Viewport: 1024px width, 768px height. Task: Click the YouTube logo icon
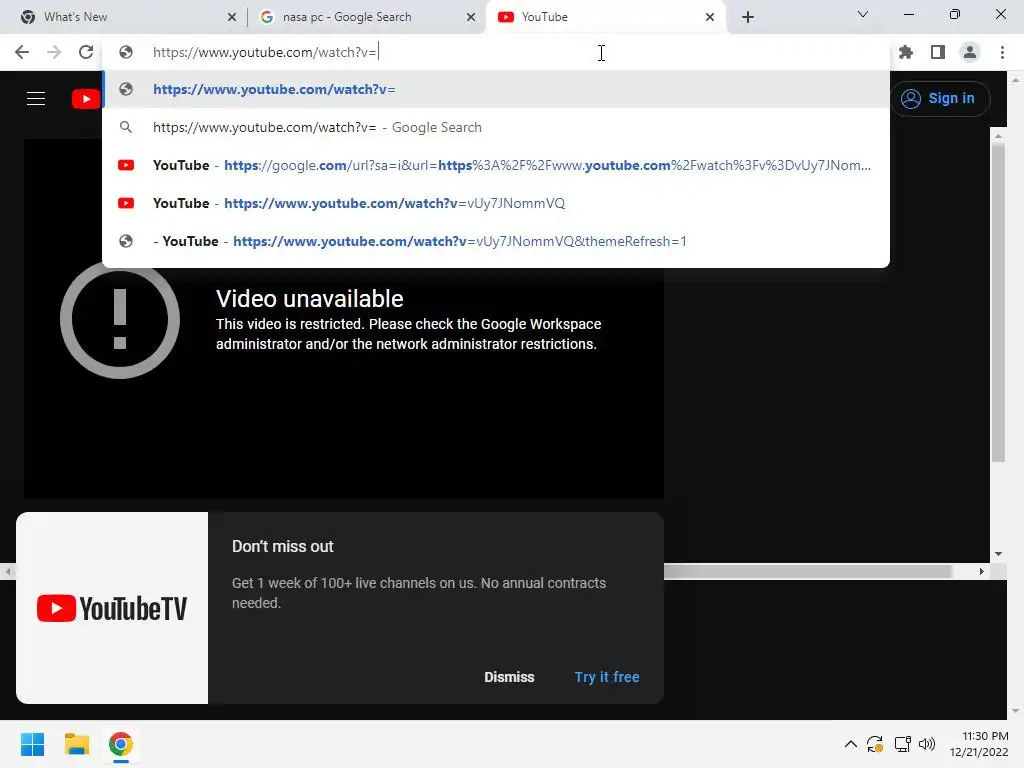(86, 99)
